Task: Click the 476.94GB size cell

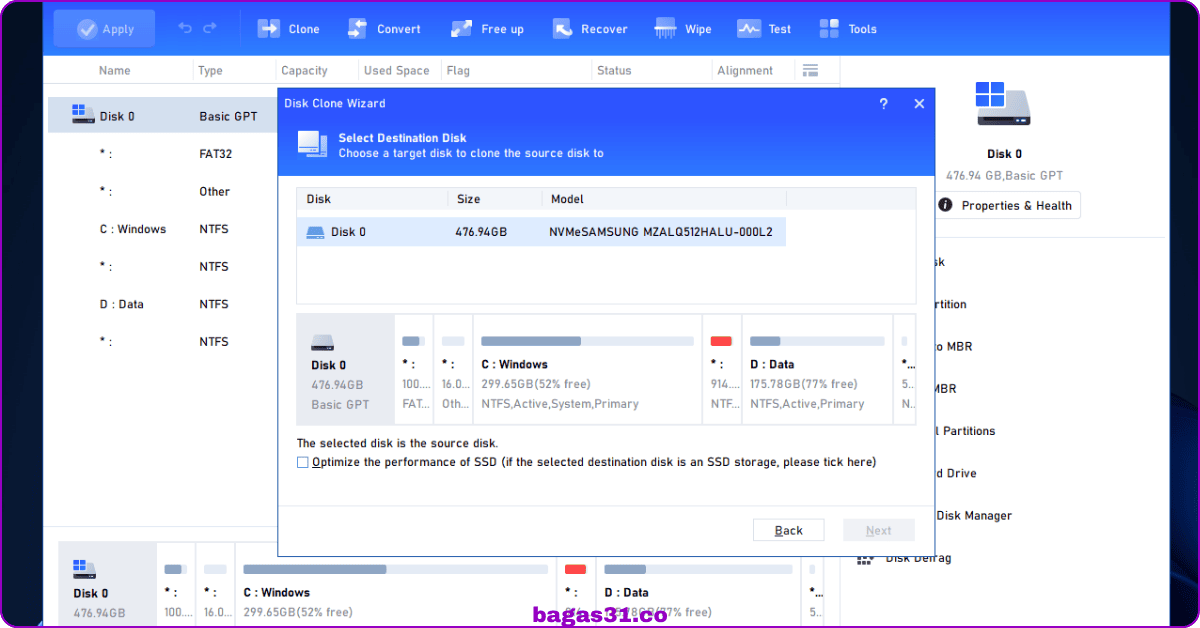Action: [481, 232]
